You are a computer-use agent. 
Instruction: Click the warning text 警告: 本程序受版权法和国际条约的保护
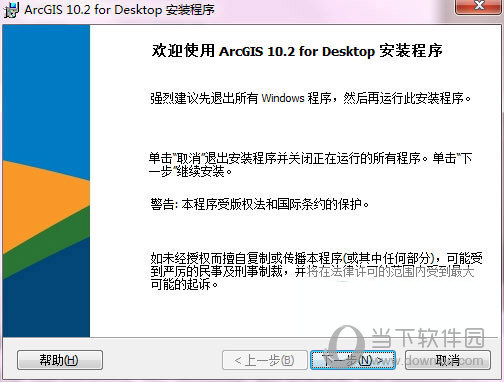pos(260,204)
